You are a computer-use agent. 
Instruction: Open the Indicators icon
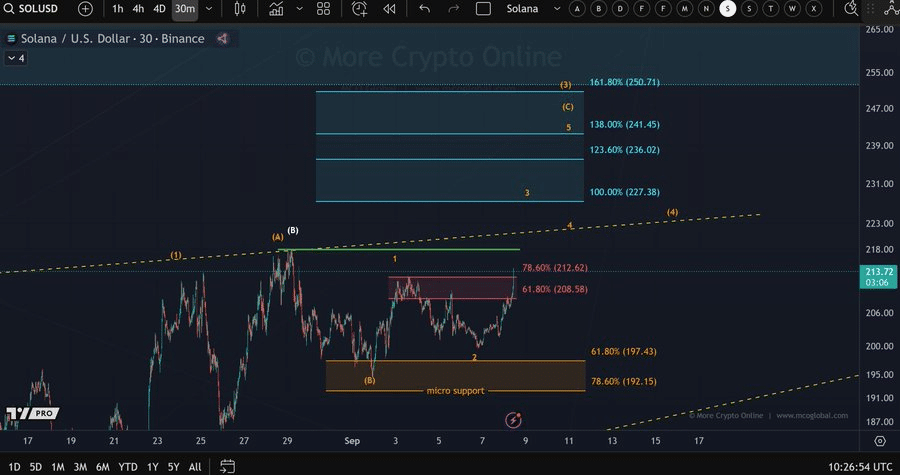(276, 9)
